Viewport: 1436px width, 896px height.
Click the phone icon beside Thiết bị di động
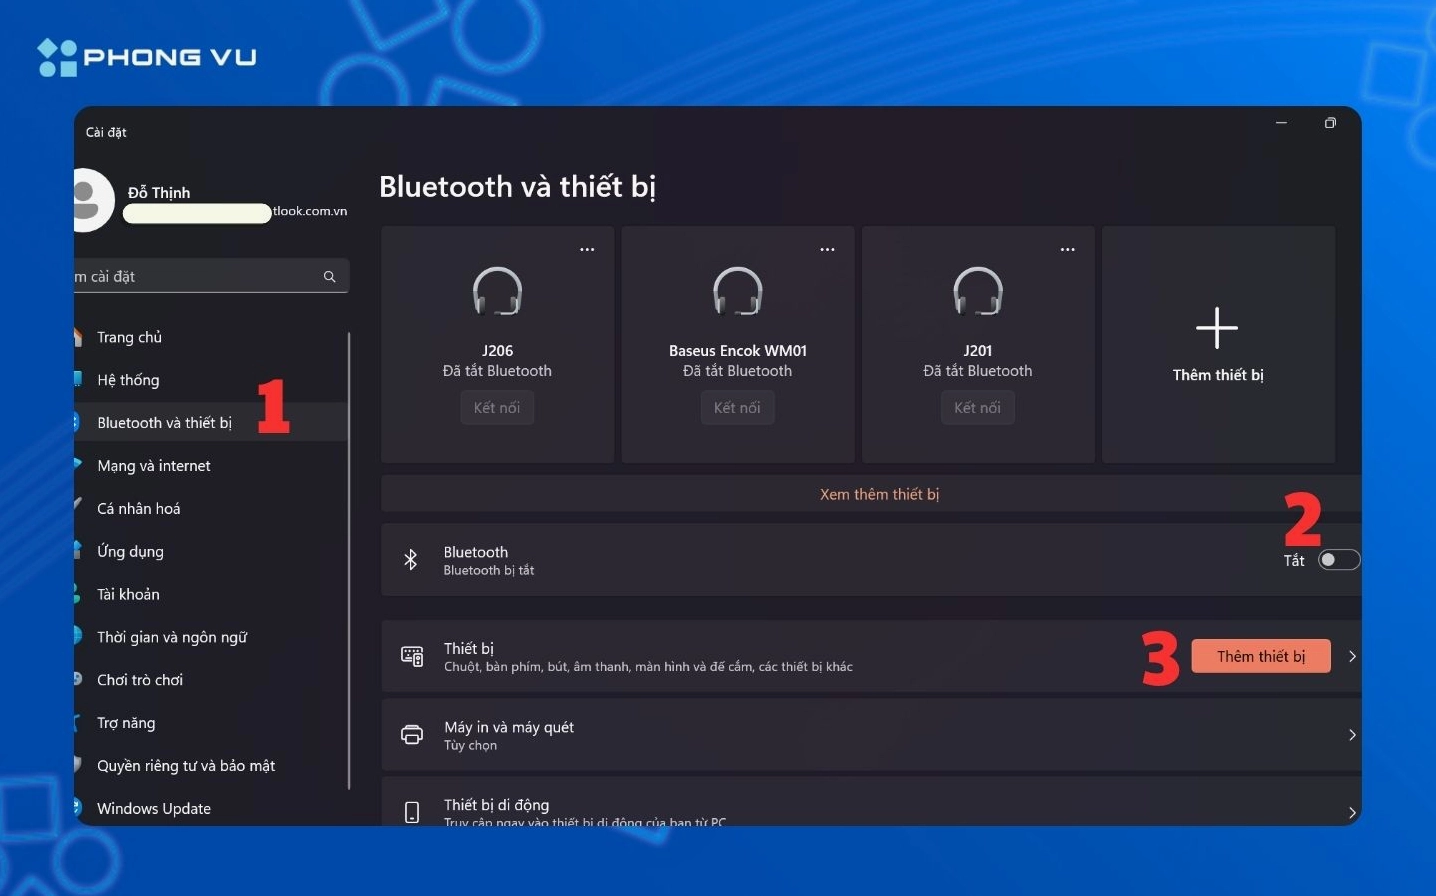(412, 811)
